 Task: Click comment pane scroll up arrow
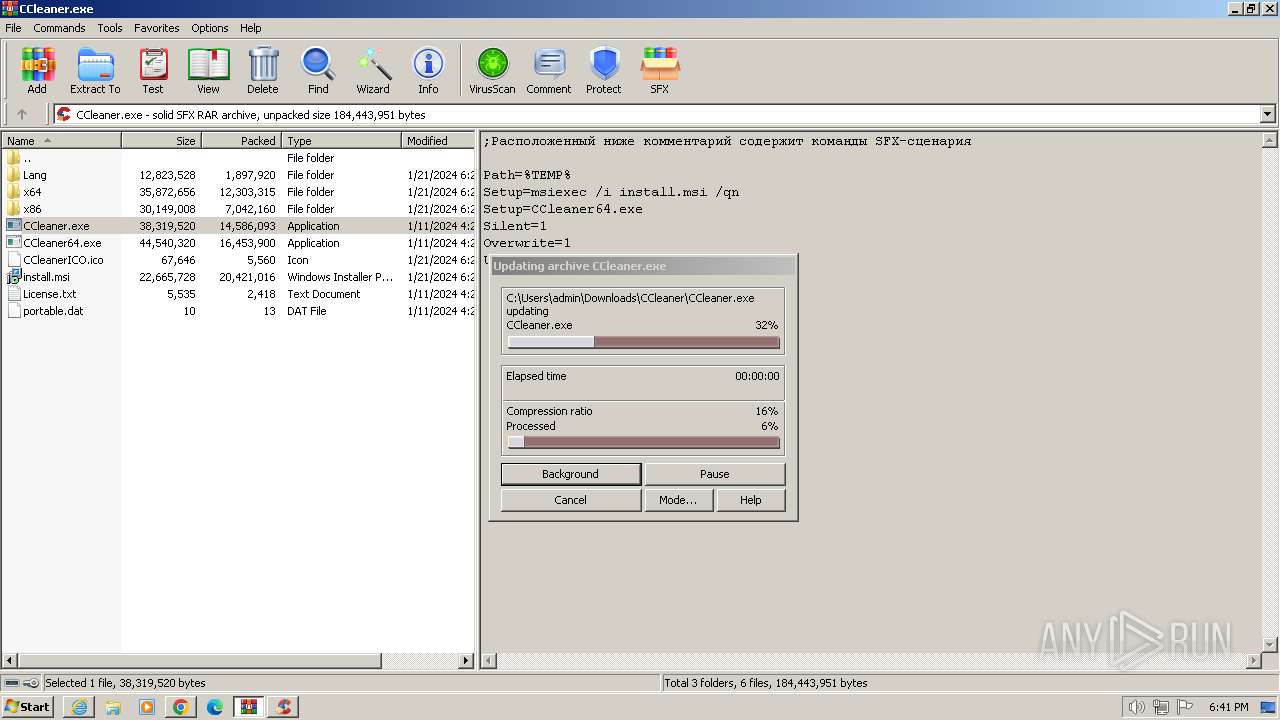pos(1270,141)
